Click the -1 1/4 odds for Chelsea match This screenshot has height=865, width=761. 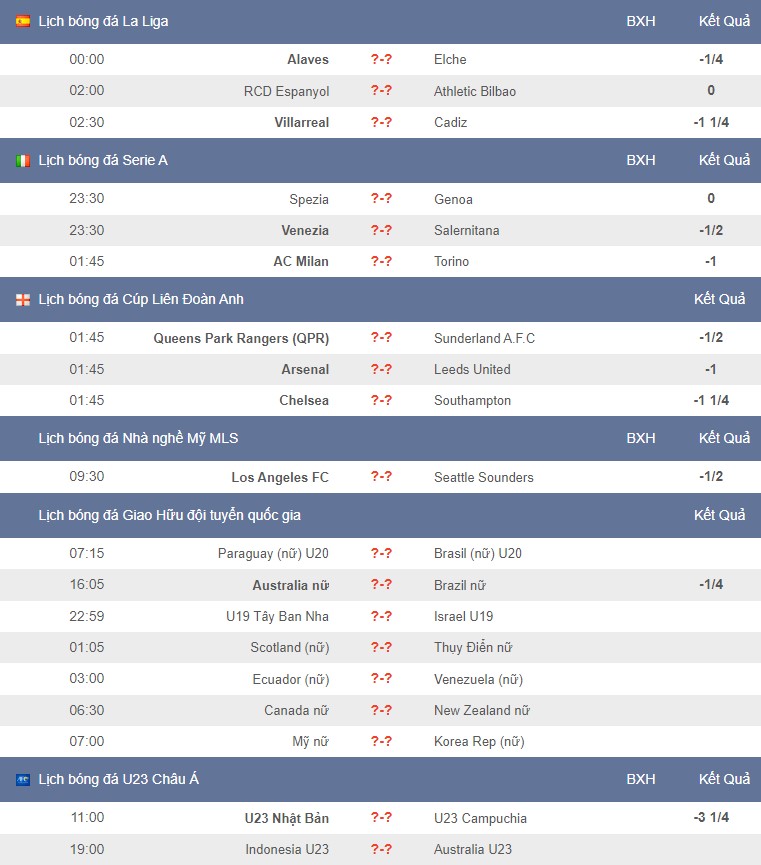pyautogui.click(x=711, y=401)
